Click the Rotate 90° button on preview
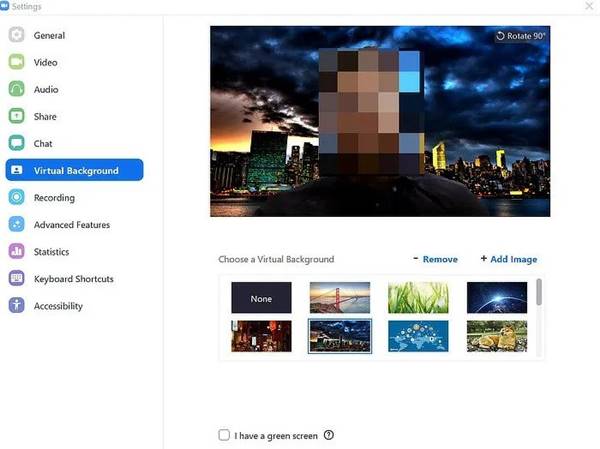600x449 pixels. 520,36
